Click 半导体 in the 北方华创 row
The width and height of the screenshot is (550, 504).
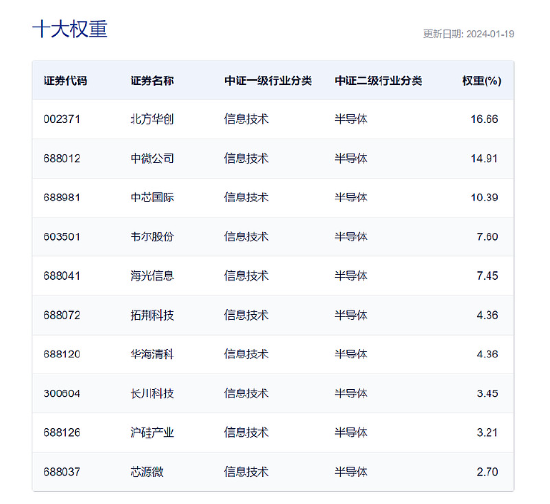tap(351, 119)
